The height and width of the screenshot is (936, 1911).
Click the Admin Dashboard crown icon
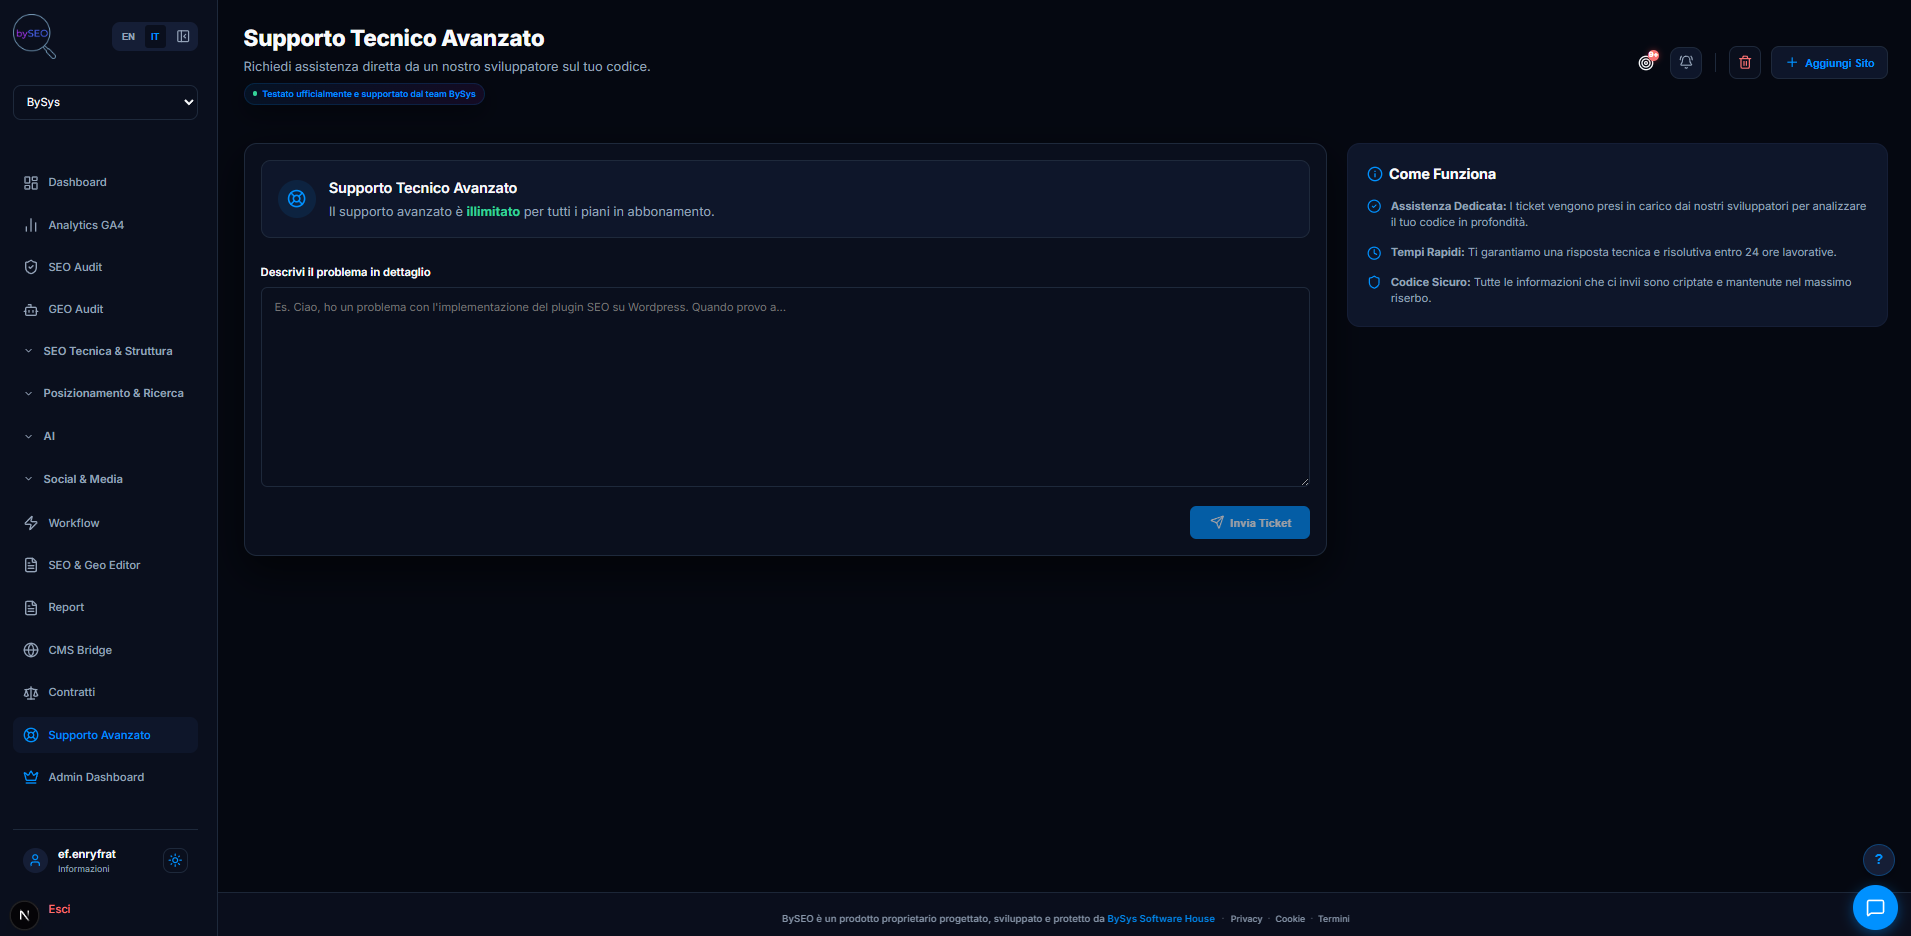pos(31,777)
